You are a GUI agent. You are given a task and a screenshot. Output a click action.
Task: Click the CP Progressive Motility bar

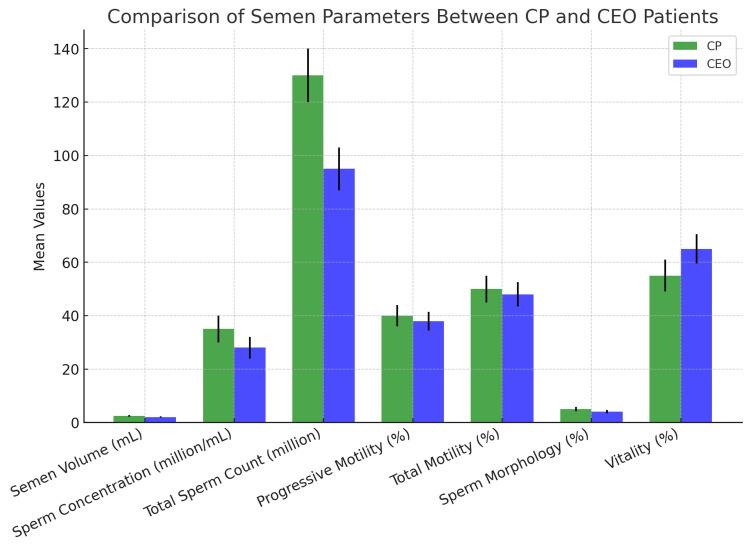tap(397, 369)
